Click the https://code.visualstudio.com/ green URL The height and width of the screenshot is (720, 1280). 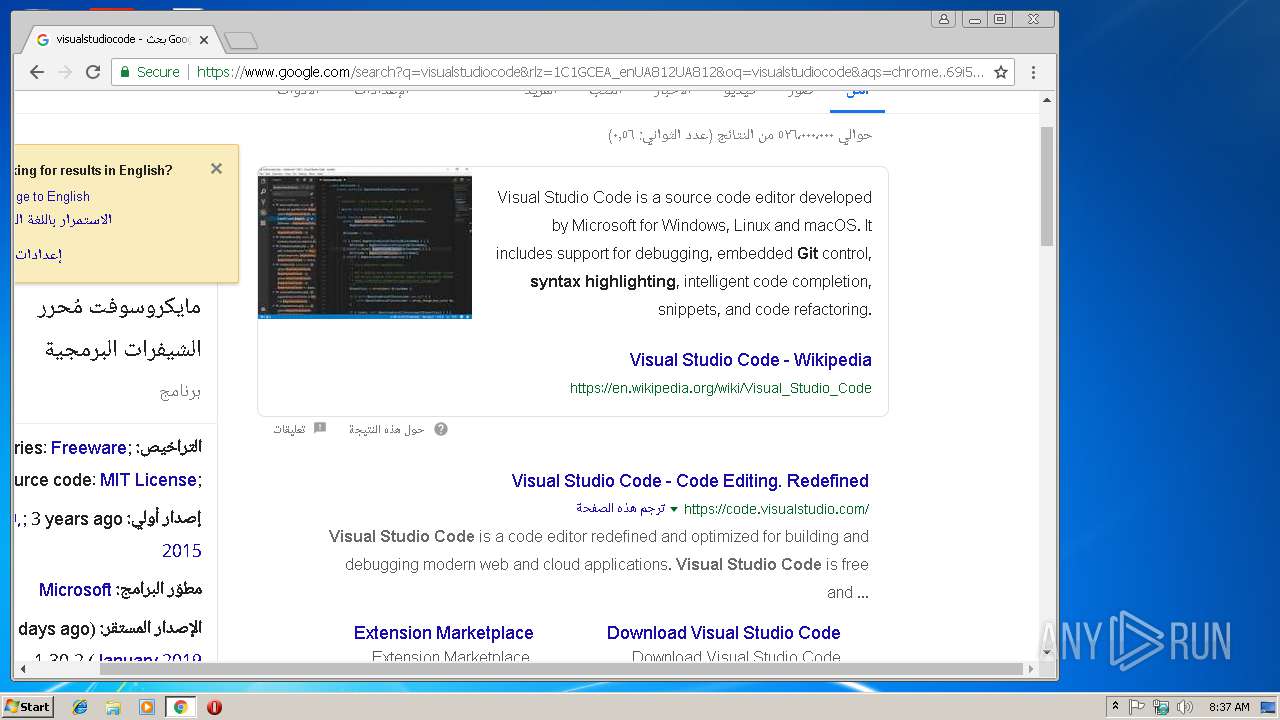pyautogui.click(x=776, y=509)
